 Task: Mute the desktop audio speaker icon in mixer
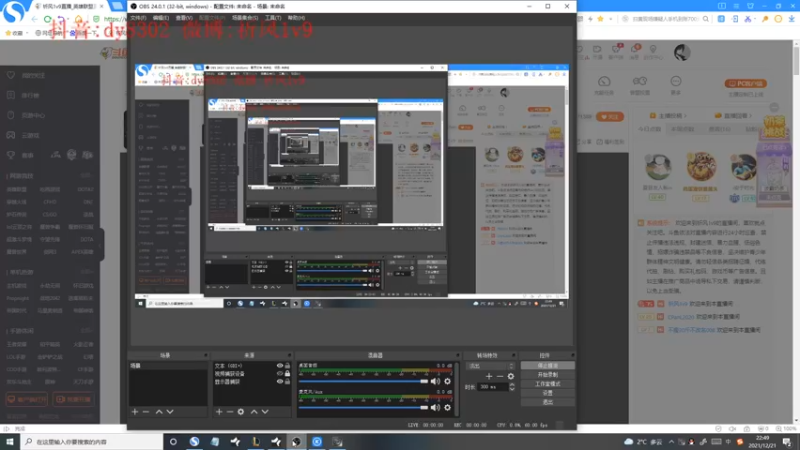(435, 381)
